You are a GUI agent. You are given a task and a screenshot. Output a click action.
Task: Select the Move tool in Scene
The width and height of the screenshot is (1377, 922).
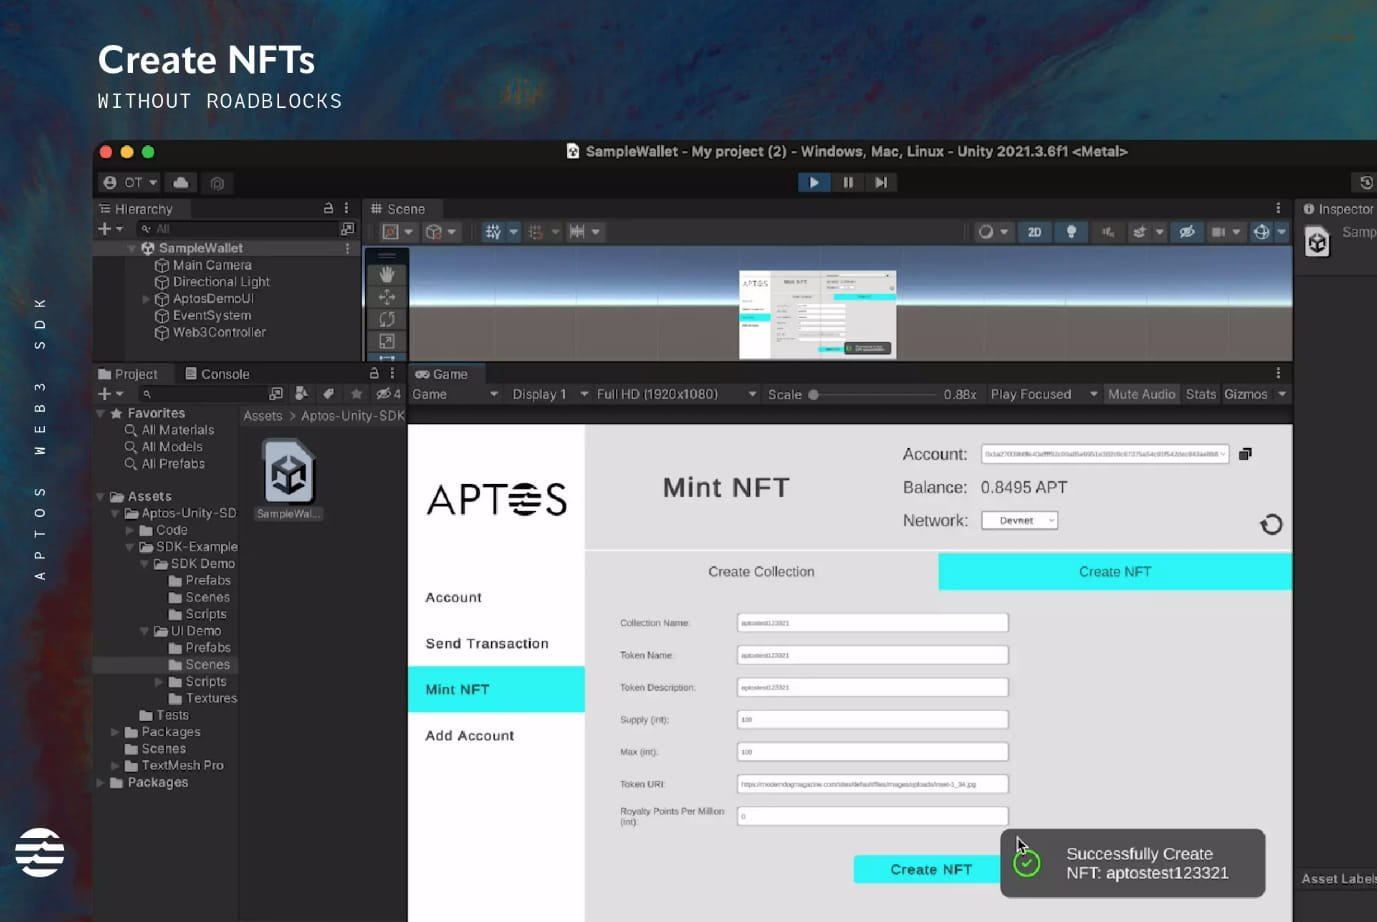click(x=387, y=297)
